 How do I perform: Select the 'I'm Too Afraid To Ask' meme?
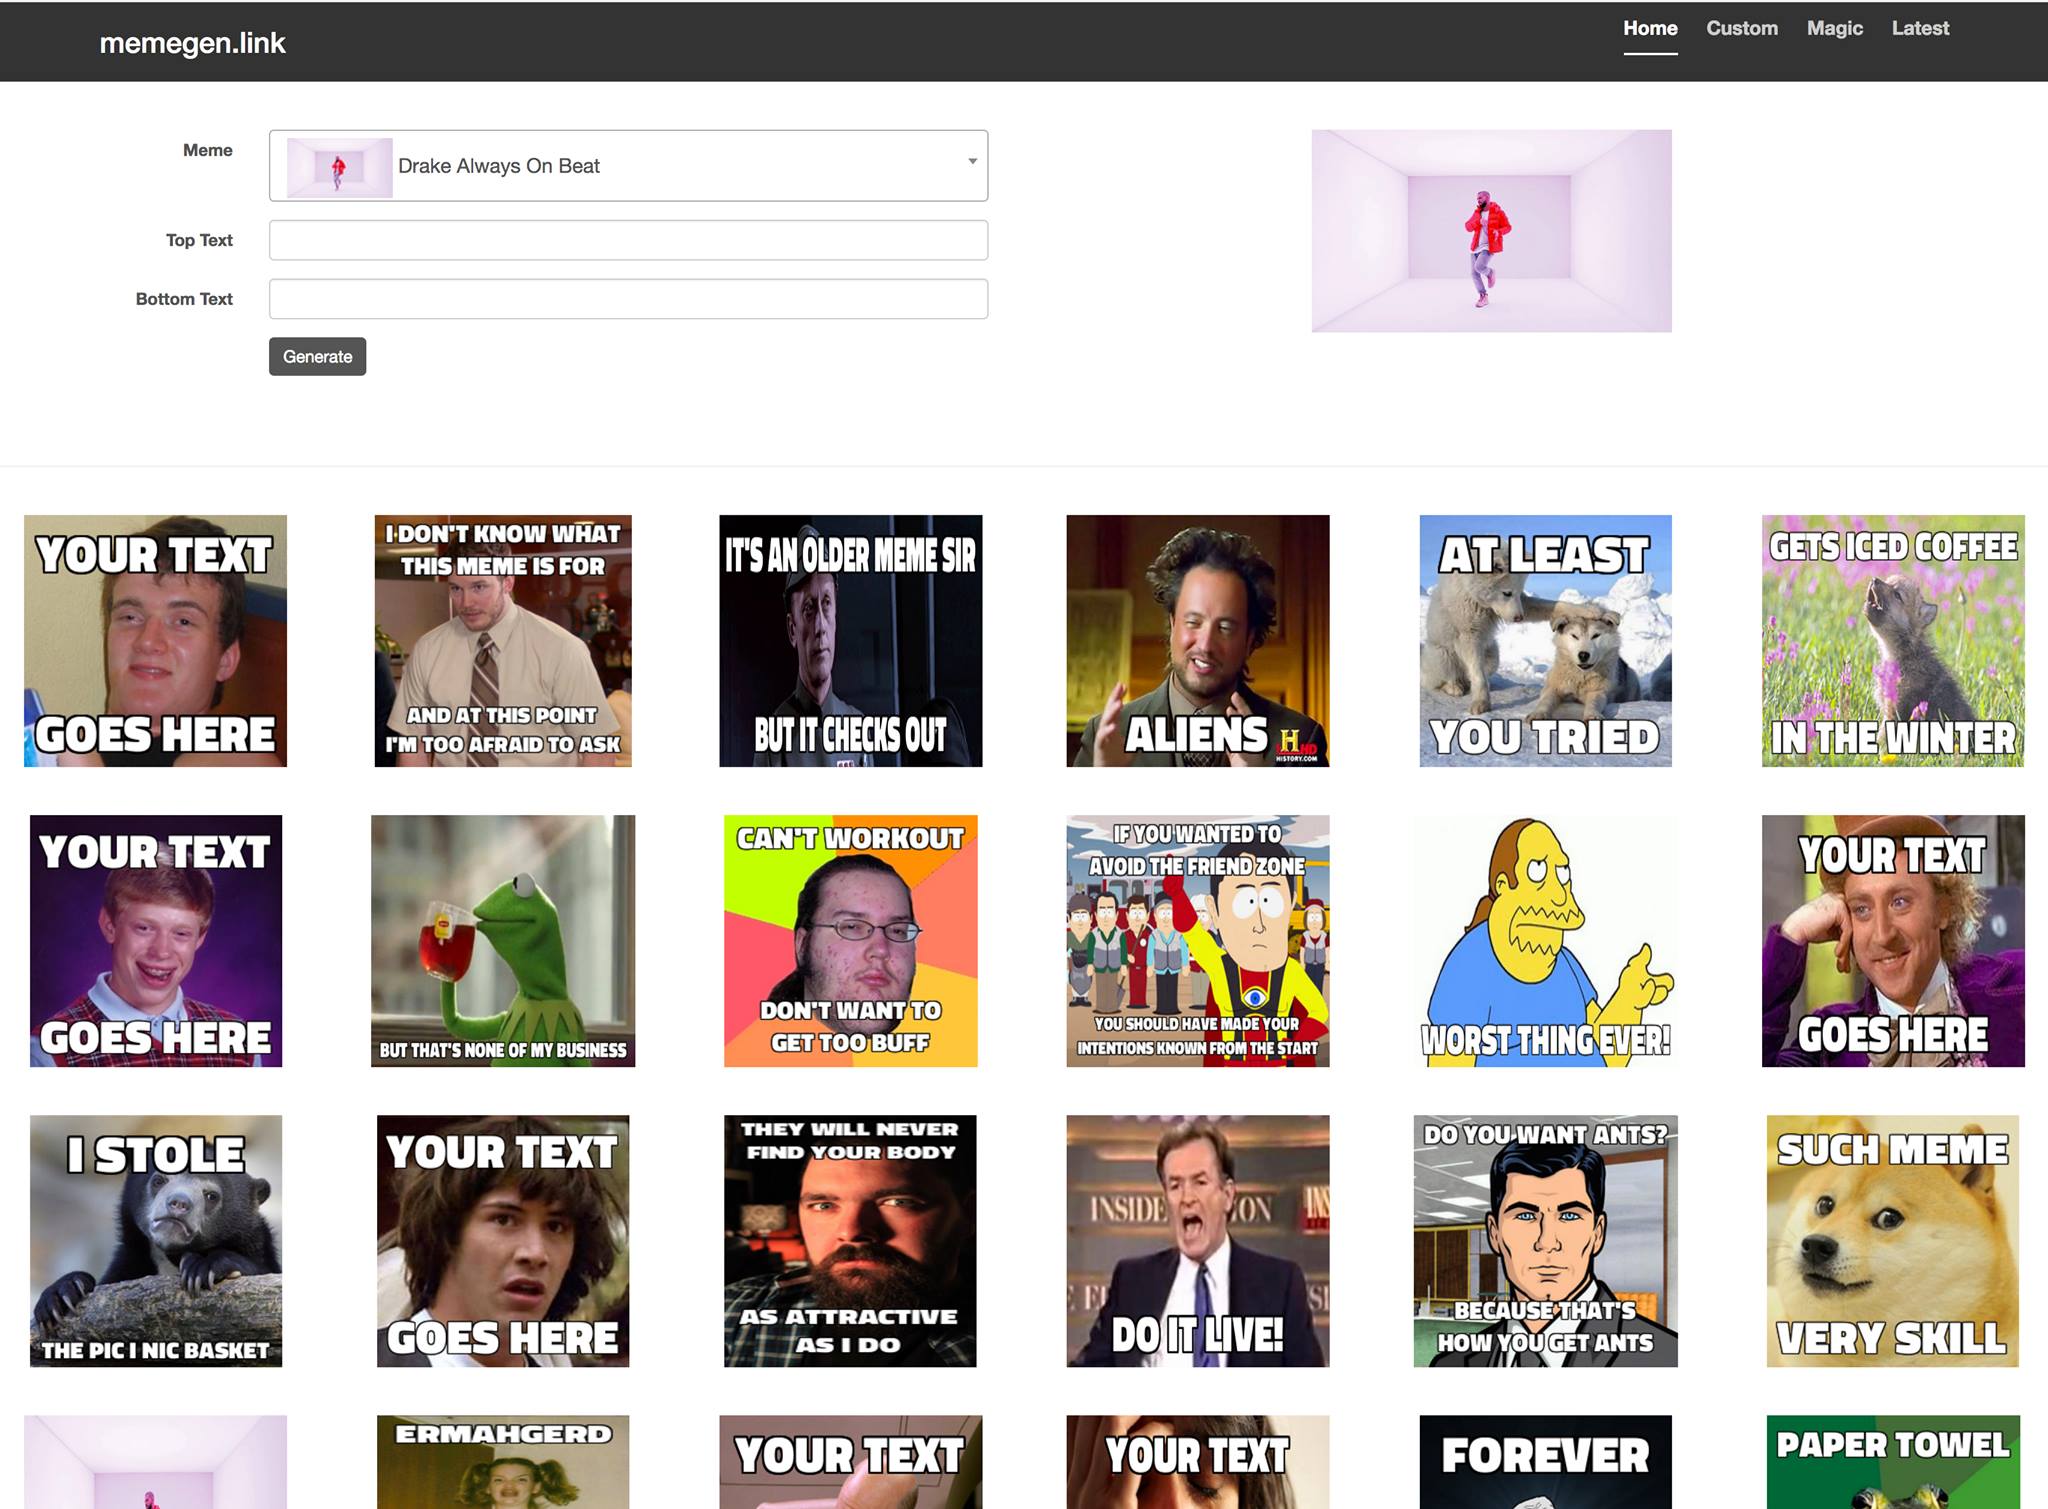[503, 641]
